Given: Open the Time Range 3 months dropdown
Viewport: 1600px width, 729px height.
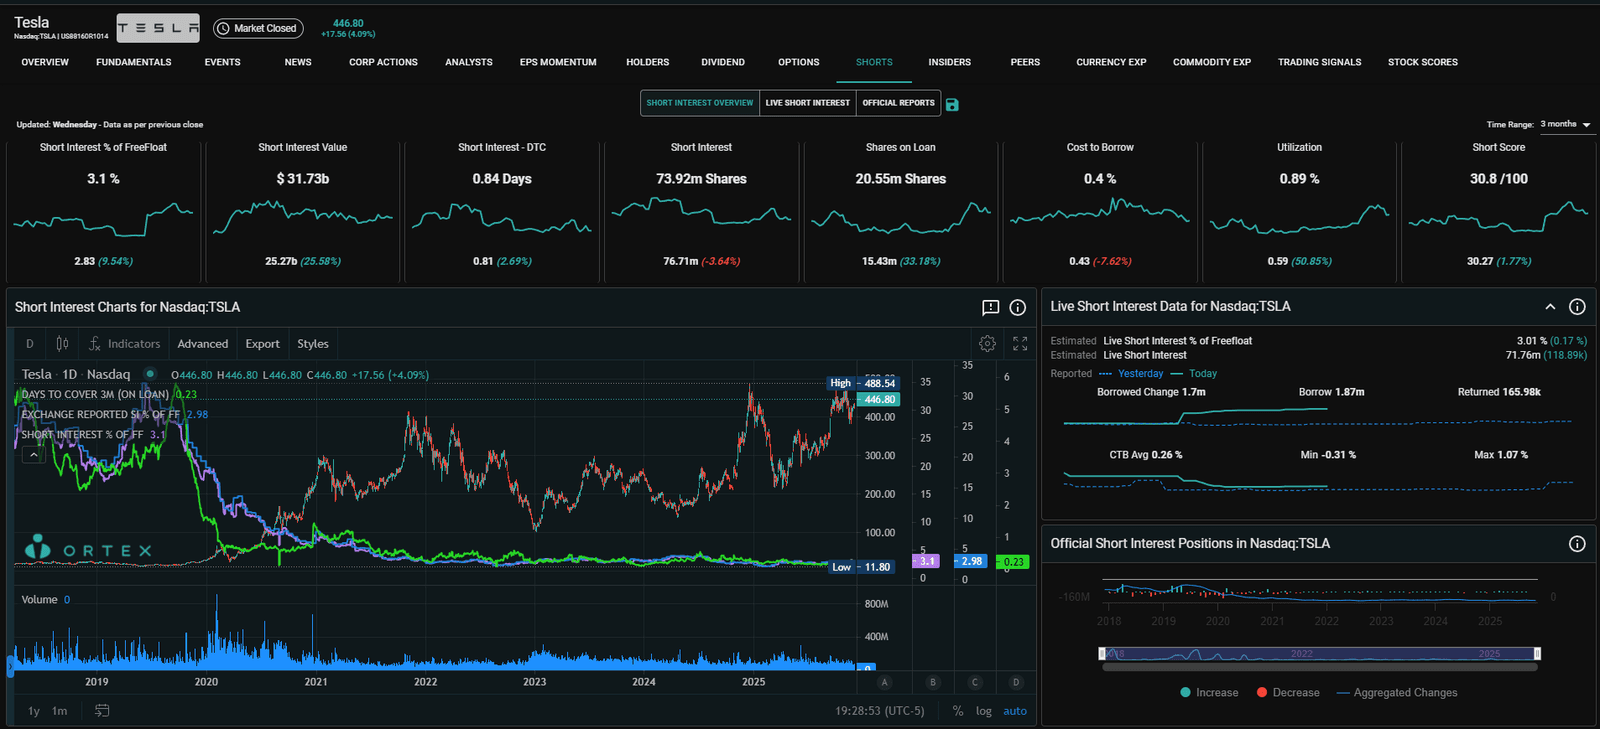Looking at the screenshot, I should (x=1565, y=125).
